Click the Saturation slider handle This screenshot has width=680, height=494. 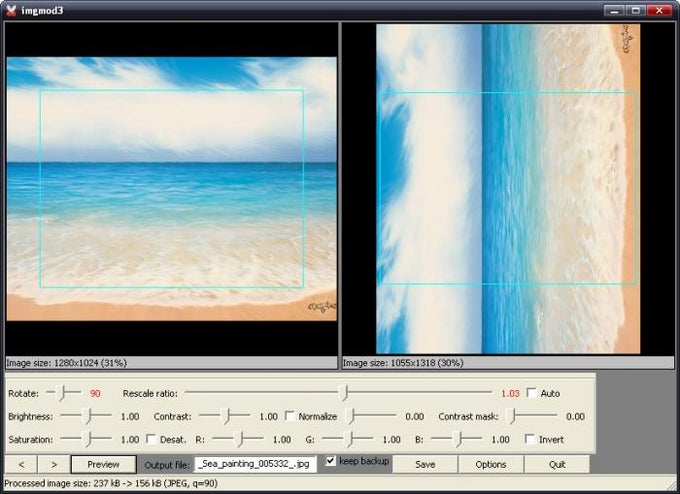click(88, 439)
